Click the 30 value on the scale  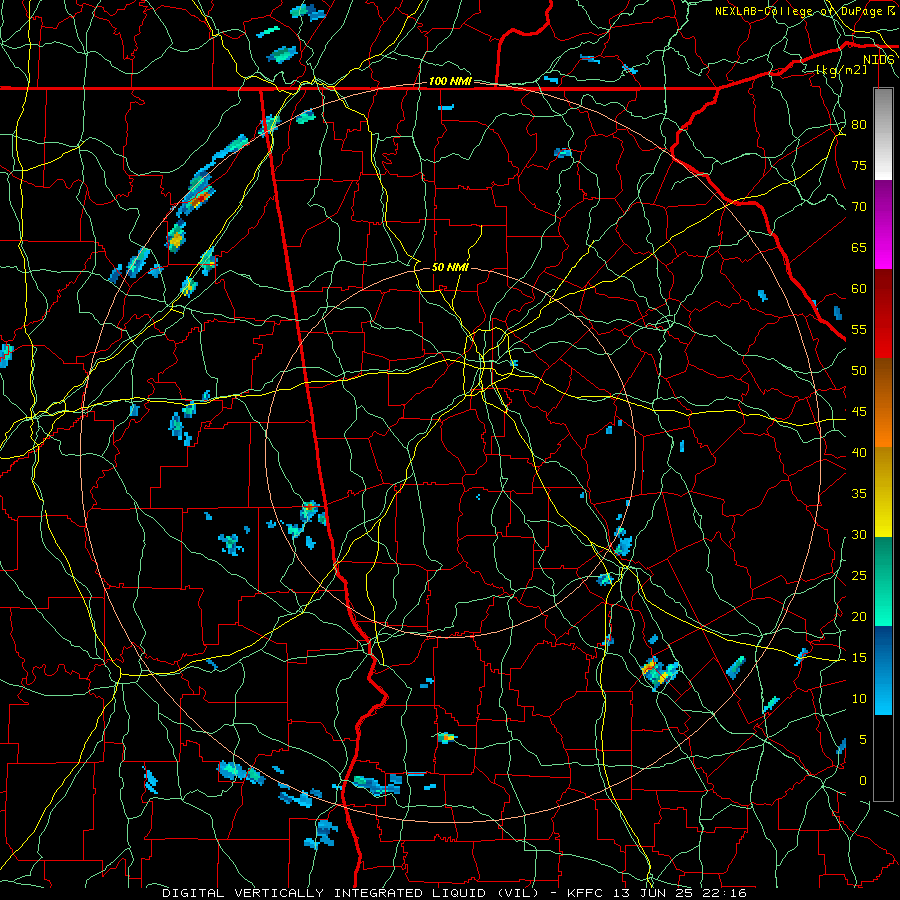pos(859,534)
